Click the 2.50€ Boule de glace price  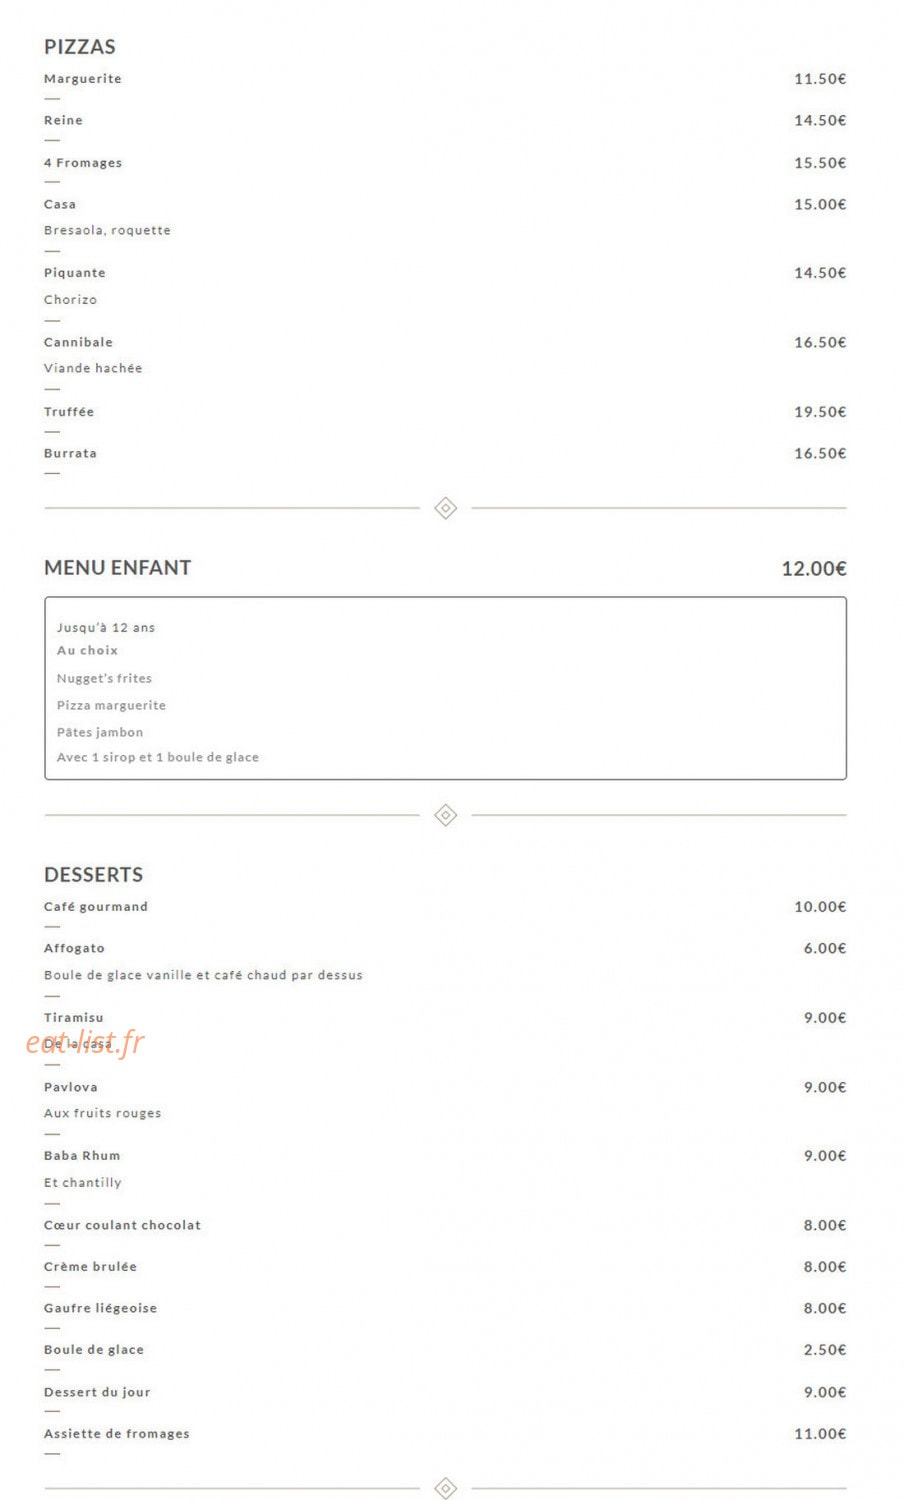[x=825, y=1350]
